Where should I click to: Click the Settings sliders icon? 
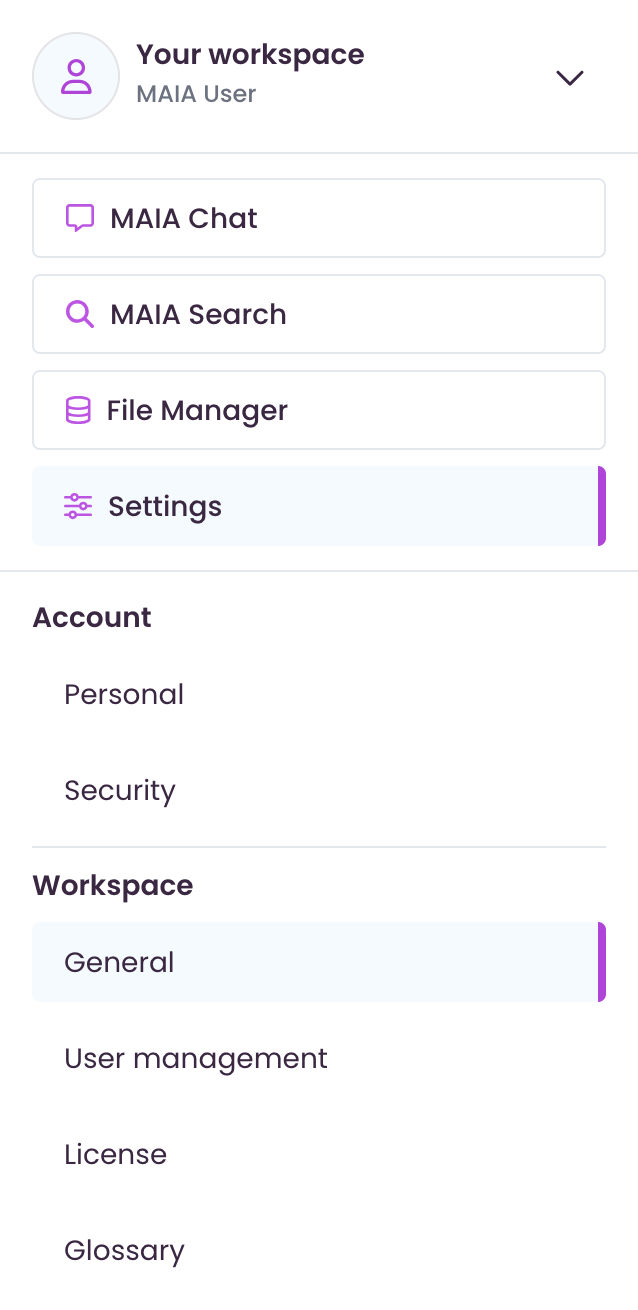click(78, 506)
